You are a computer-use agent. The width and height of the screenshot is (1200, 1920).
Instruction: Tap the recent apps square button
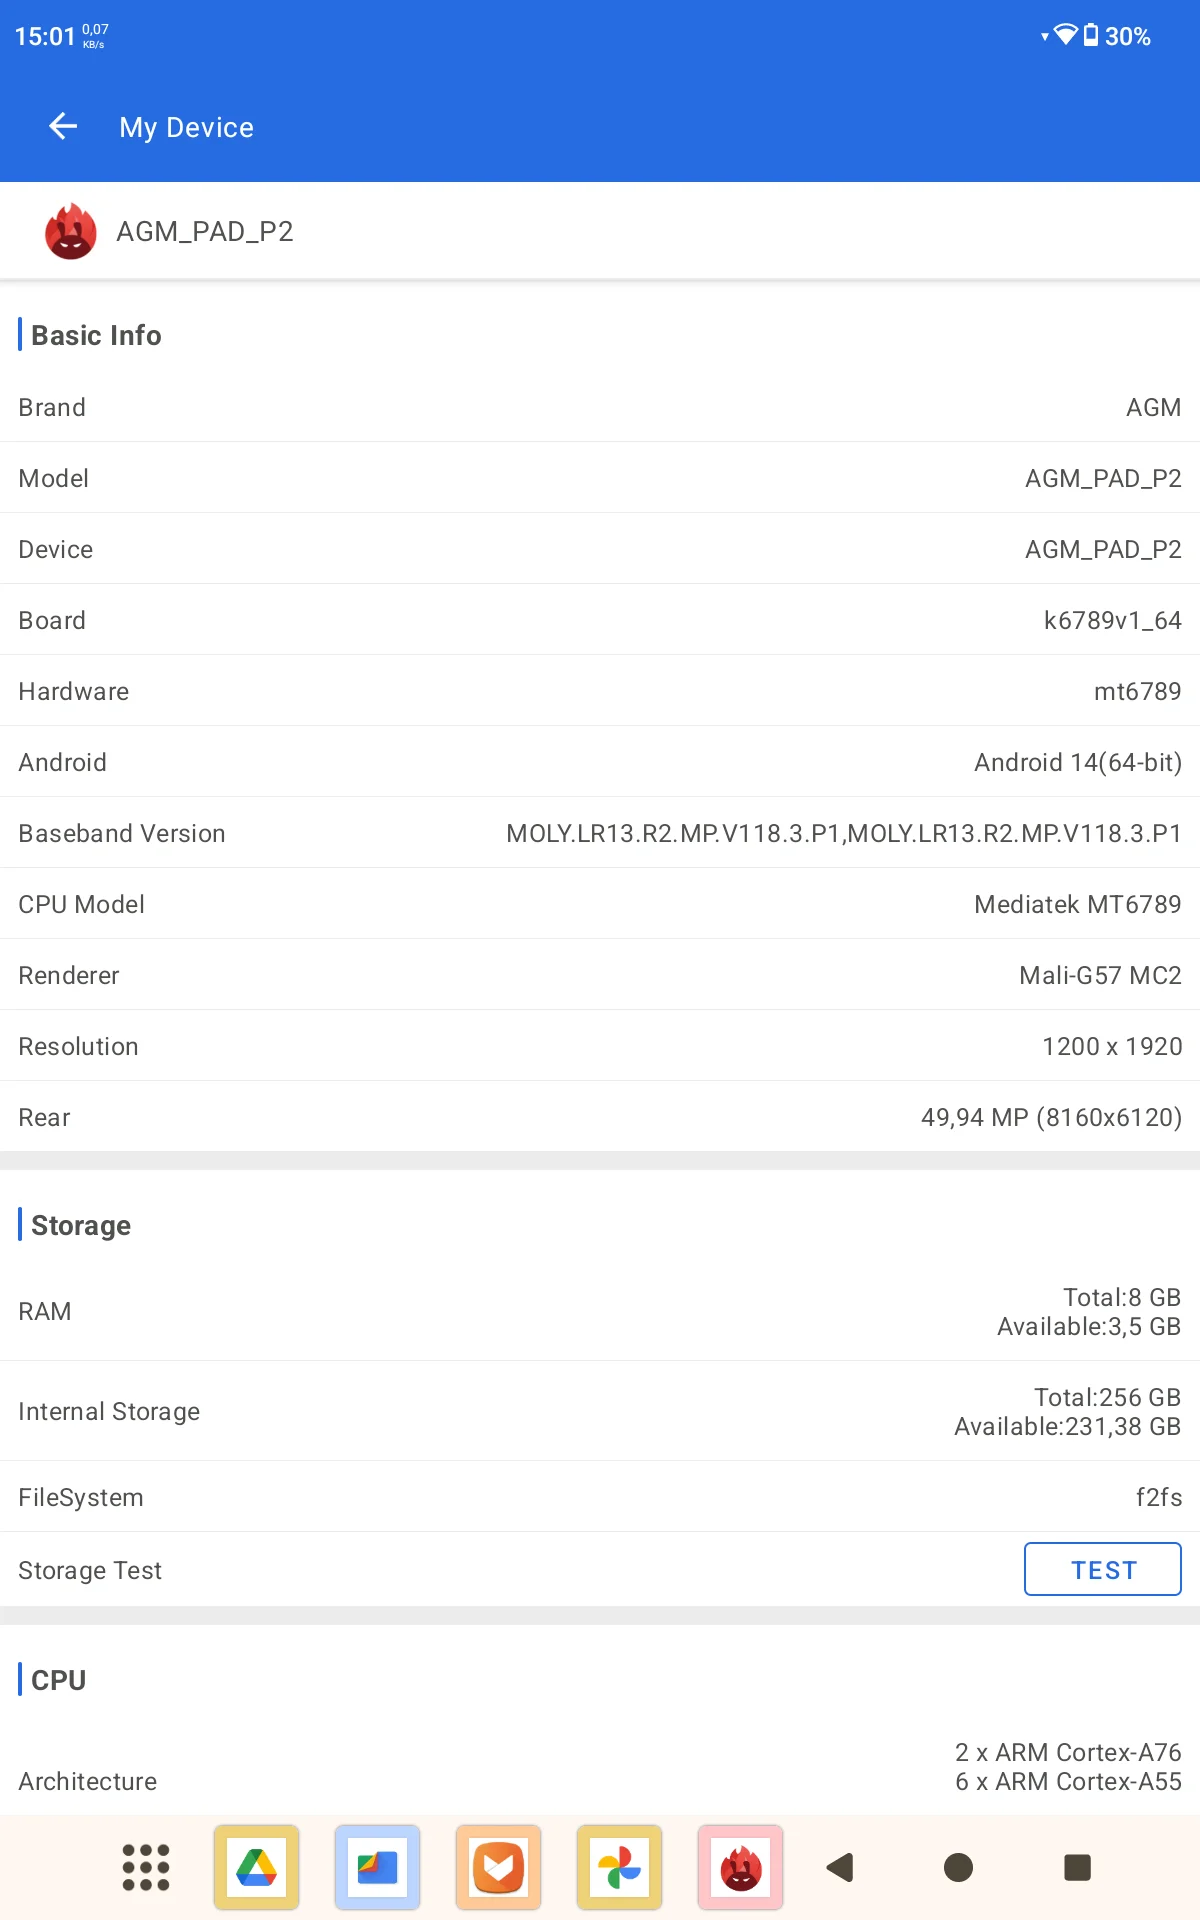point(1077,1867)
